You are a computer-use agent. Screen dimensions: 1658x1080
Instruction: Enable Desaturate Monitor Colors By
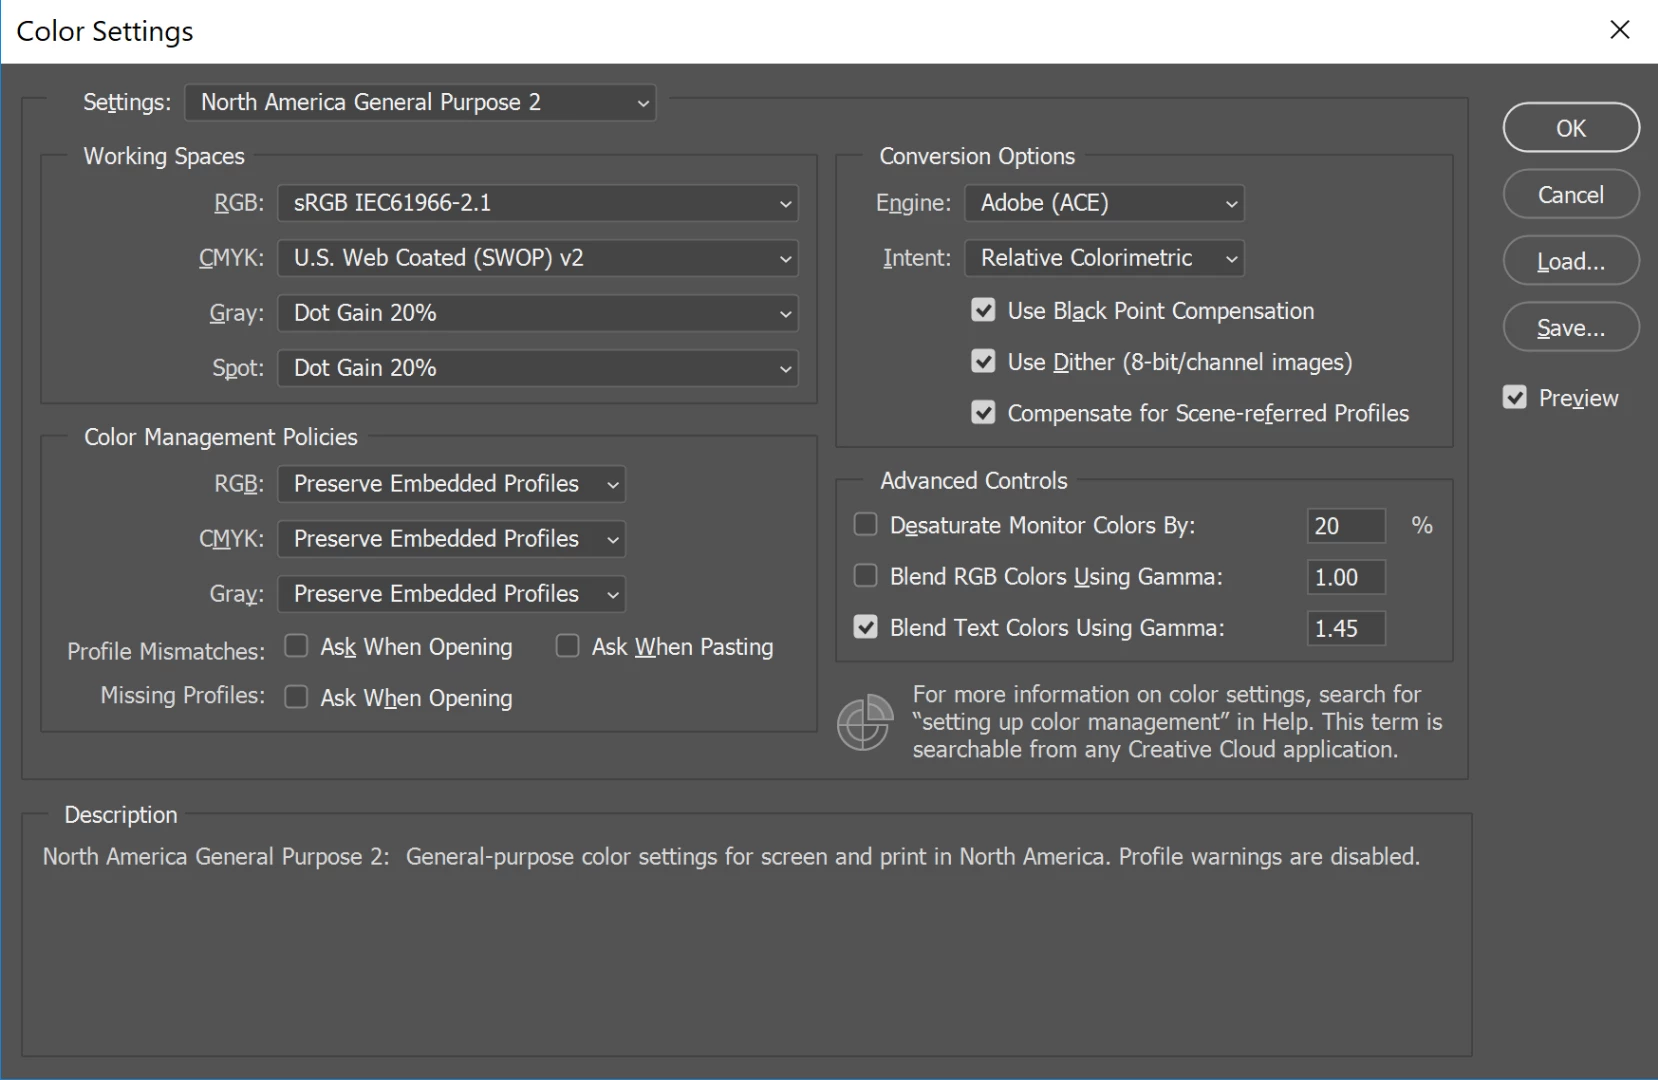pyautogui.click(x=865, y=525)
